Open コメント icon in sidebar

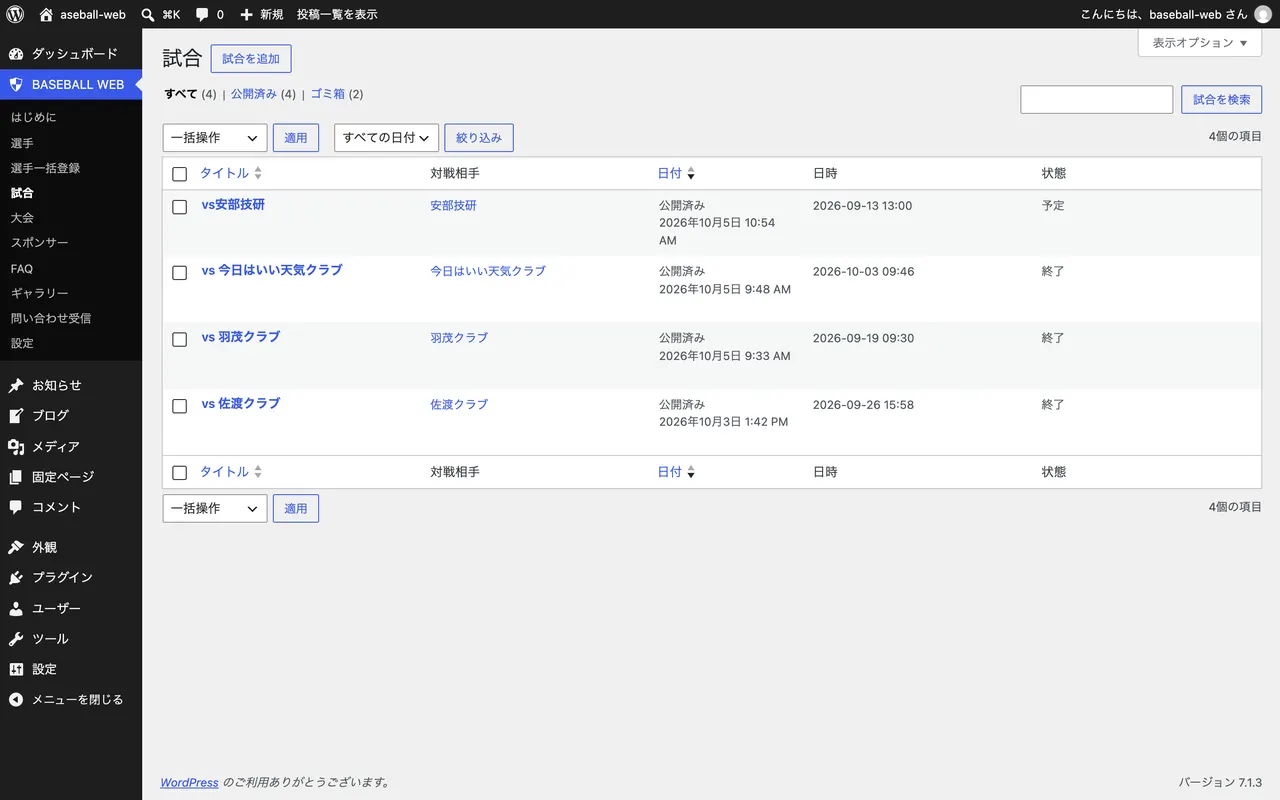tap(16, 507)
